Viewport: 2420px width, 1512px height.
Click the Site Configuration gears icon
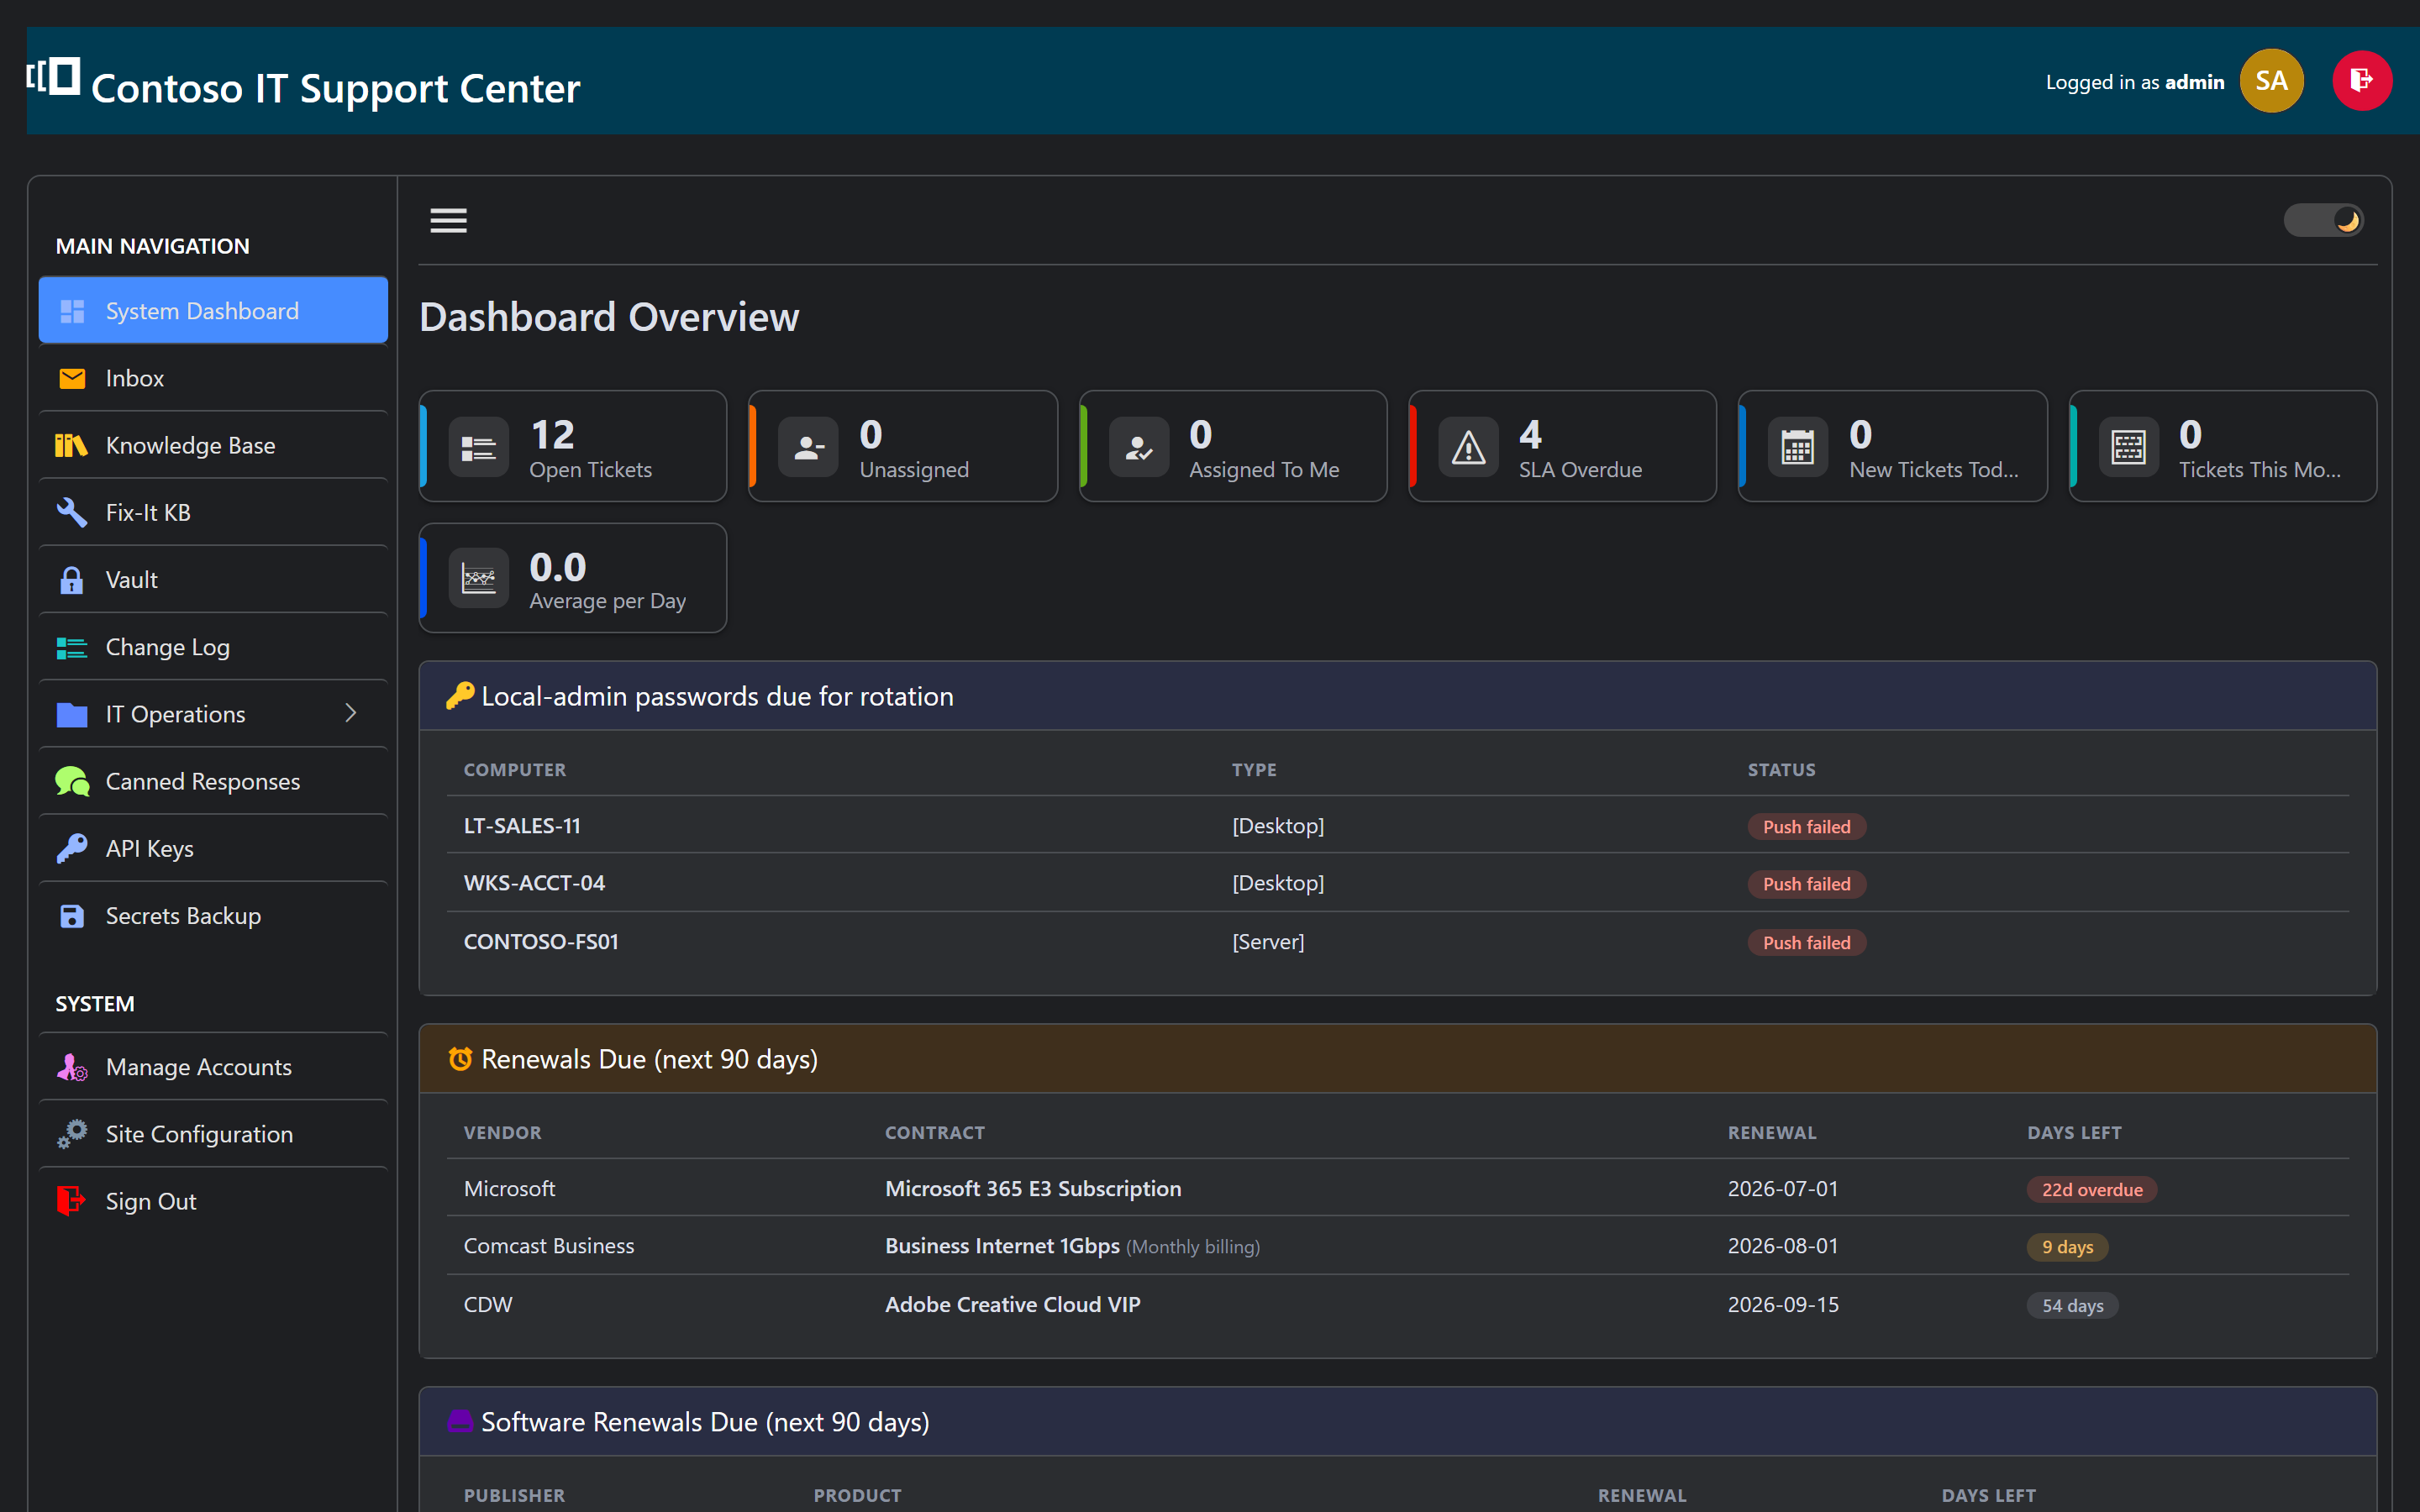(72, 1134)
